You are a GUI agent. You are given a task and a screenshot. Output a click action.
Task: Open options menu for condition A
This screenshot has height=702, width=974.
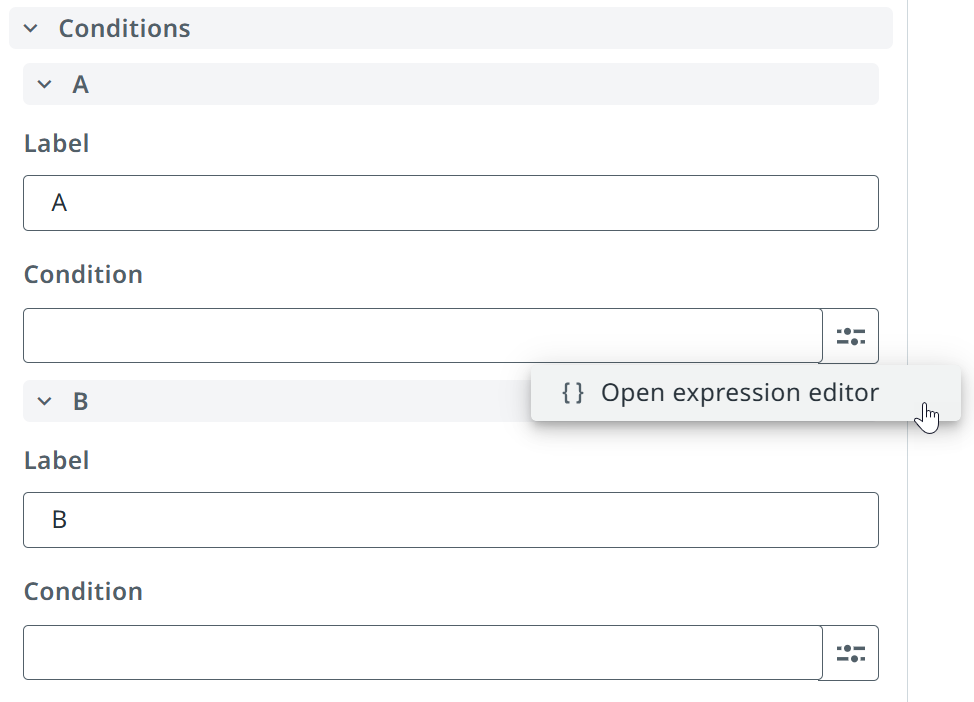[x=850, y=336]
